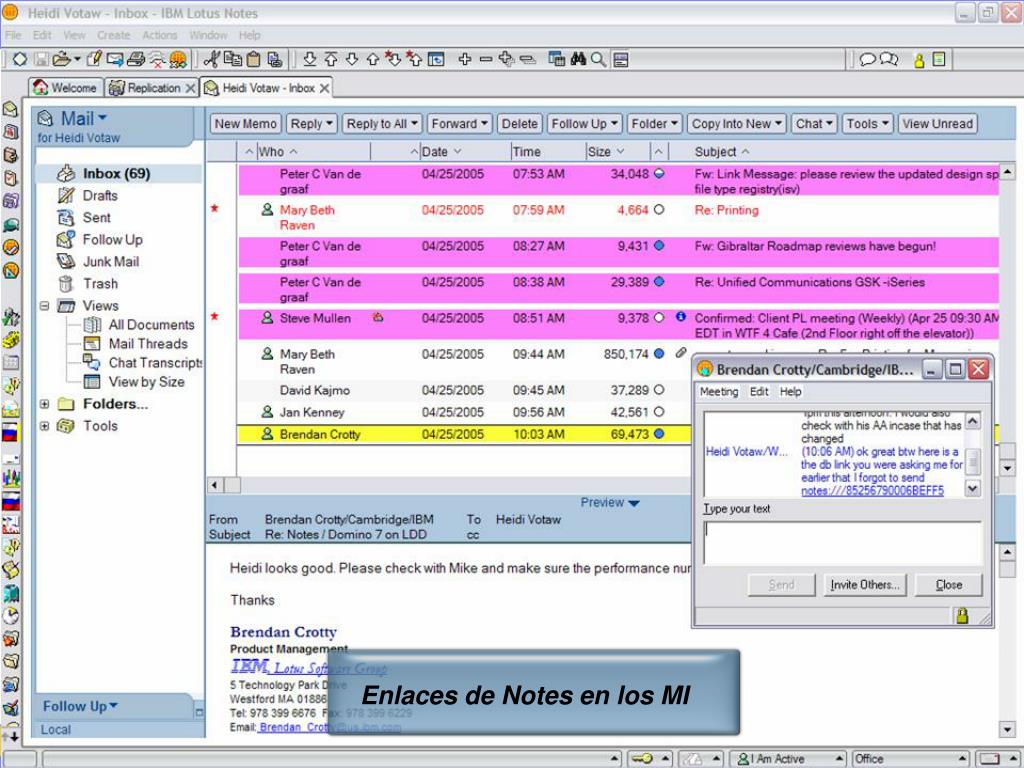Select the Fw: Gibraltar Roadmap reviews message
The height and width of the screenshot is (768, 1024).
pyautogui.click(x=618, y=252)
